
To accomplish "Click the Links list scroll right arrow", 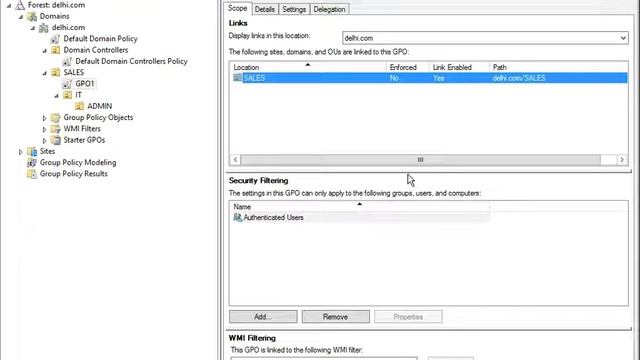I will [x=622, y=160].
